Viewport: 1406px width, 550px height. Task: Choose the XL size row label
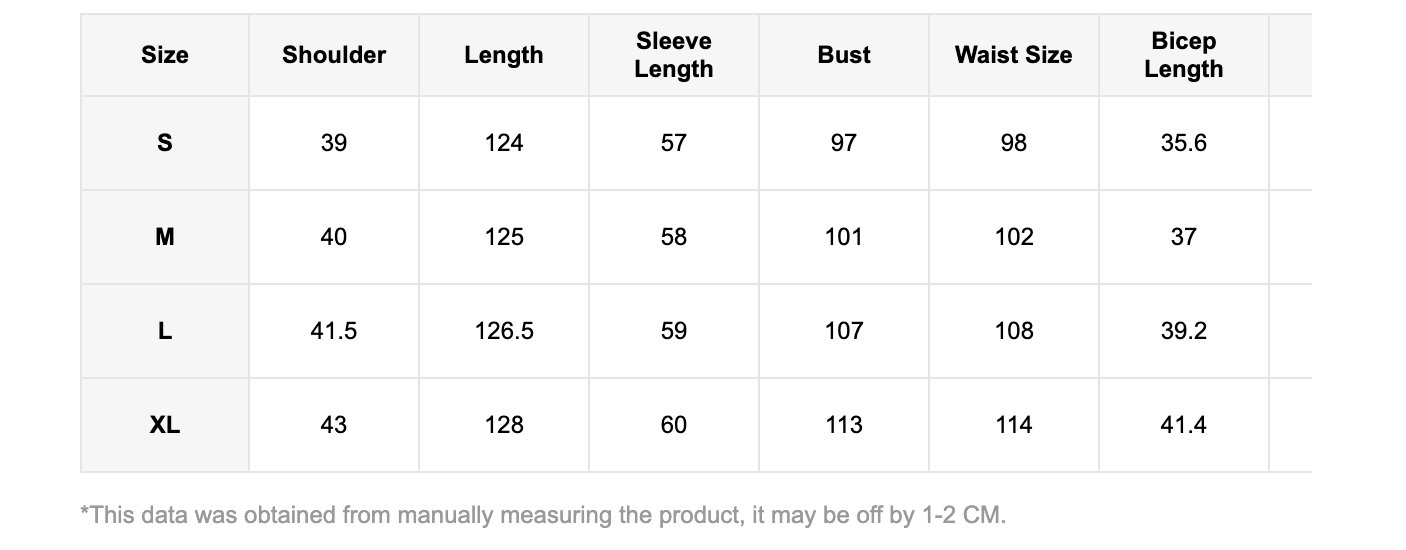pos(165,425)
